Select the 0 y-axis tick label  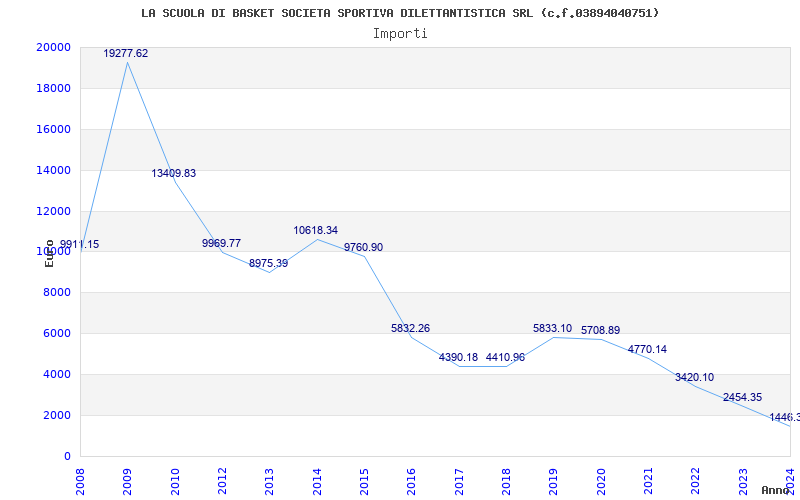[67, 456]
